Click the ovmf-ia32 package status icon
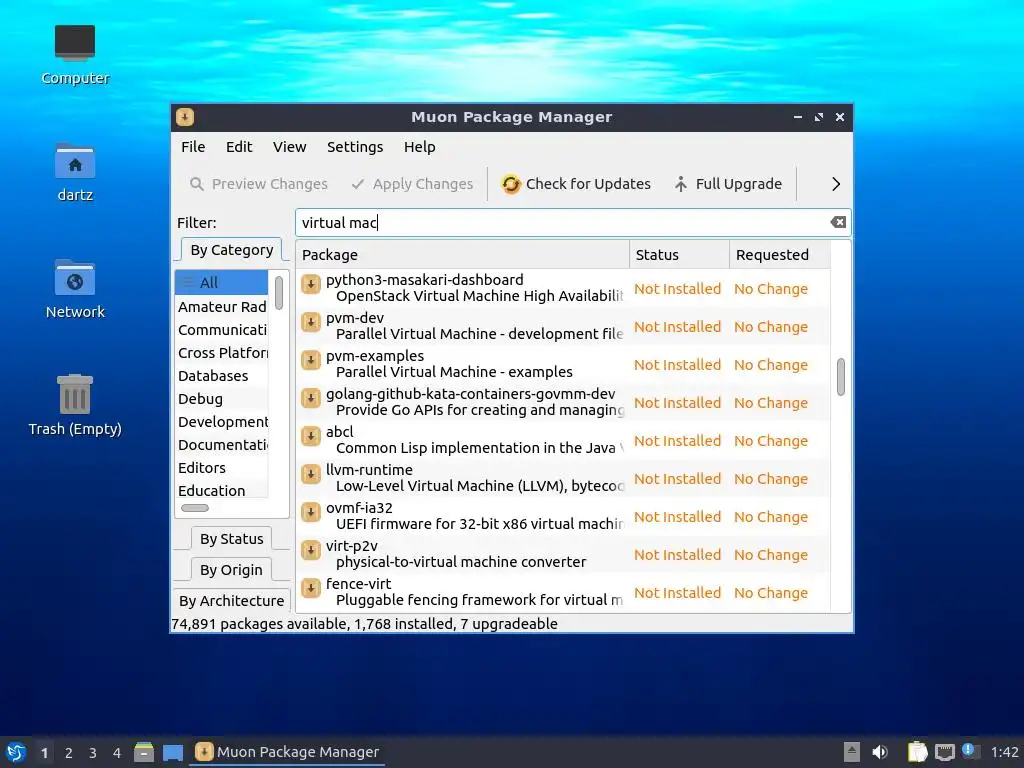This screenshot has width=1024, height=768. 311,511
